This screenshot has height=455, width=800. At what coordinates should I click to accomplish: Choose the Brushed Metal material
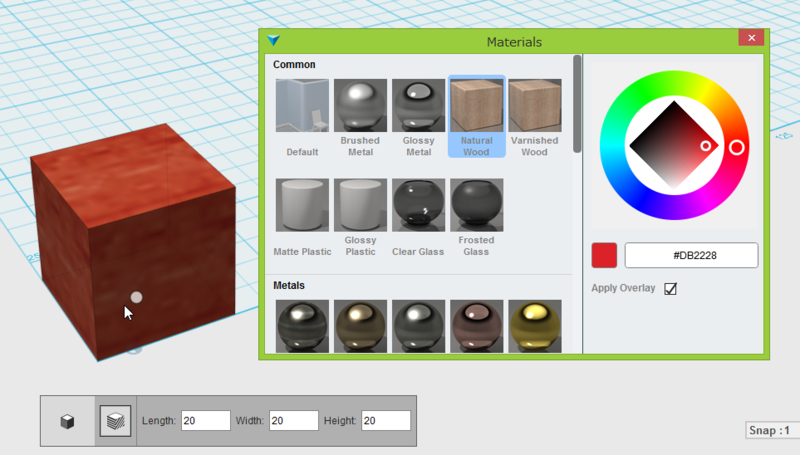(x=360, y=106)
